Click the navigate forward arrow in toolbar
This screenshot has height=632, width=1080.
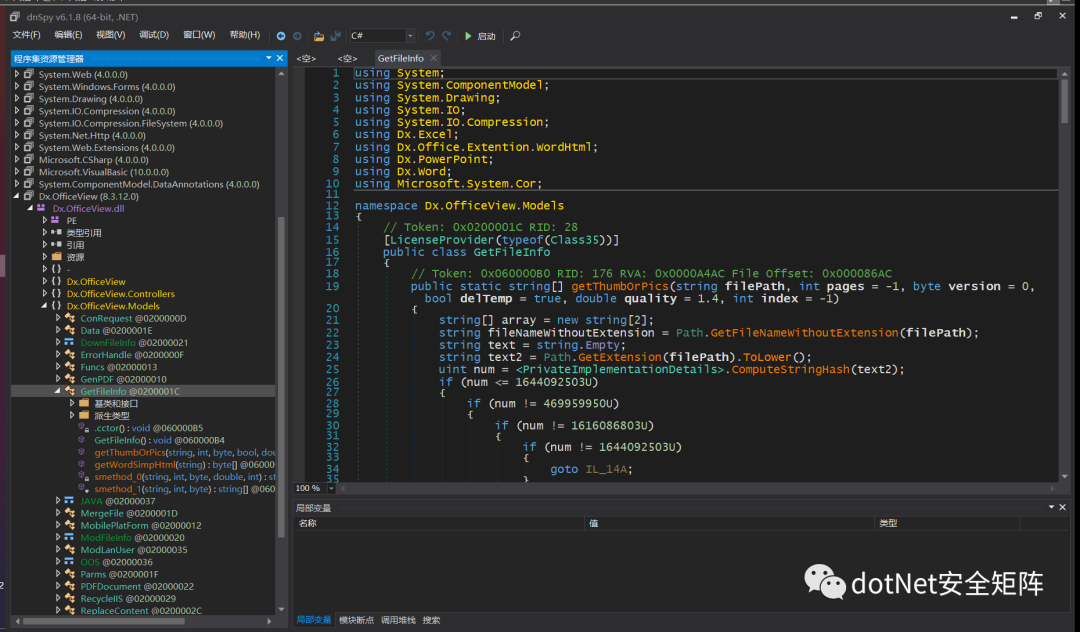click(x=298, y=36)
